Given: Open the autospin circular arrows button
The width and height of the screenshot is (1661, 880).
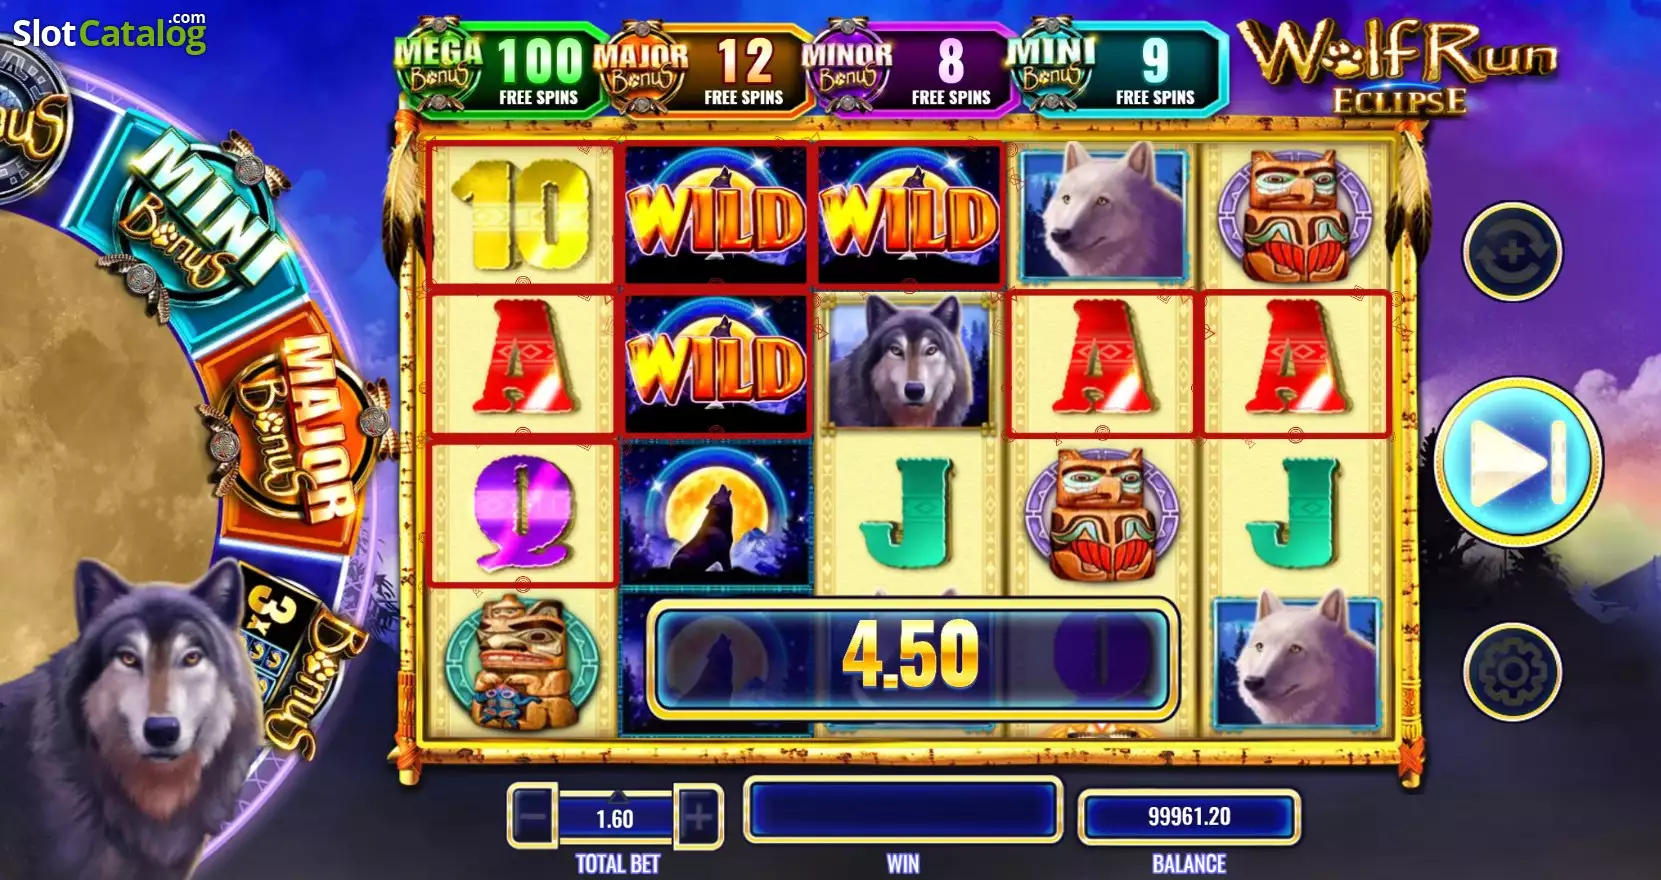Looking at the screenshot, I should (x=1512, y=251).
